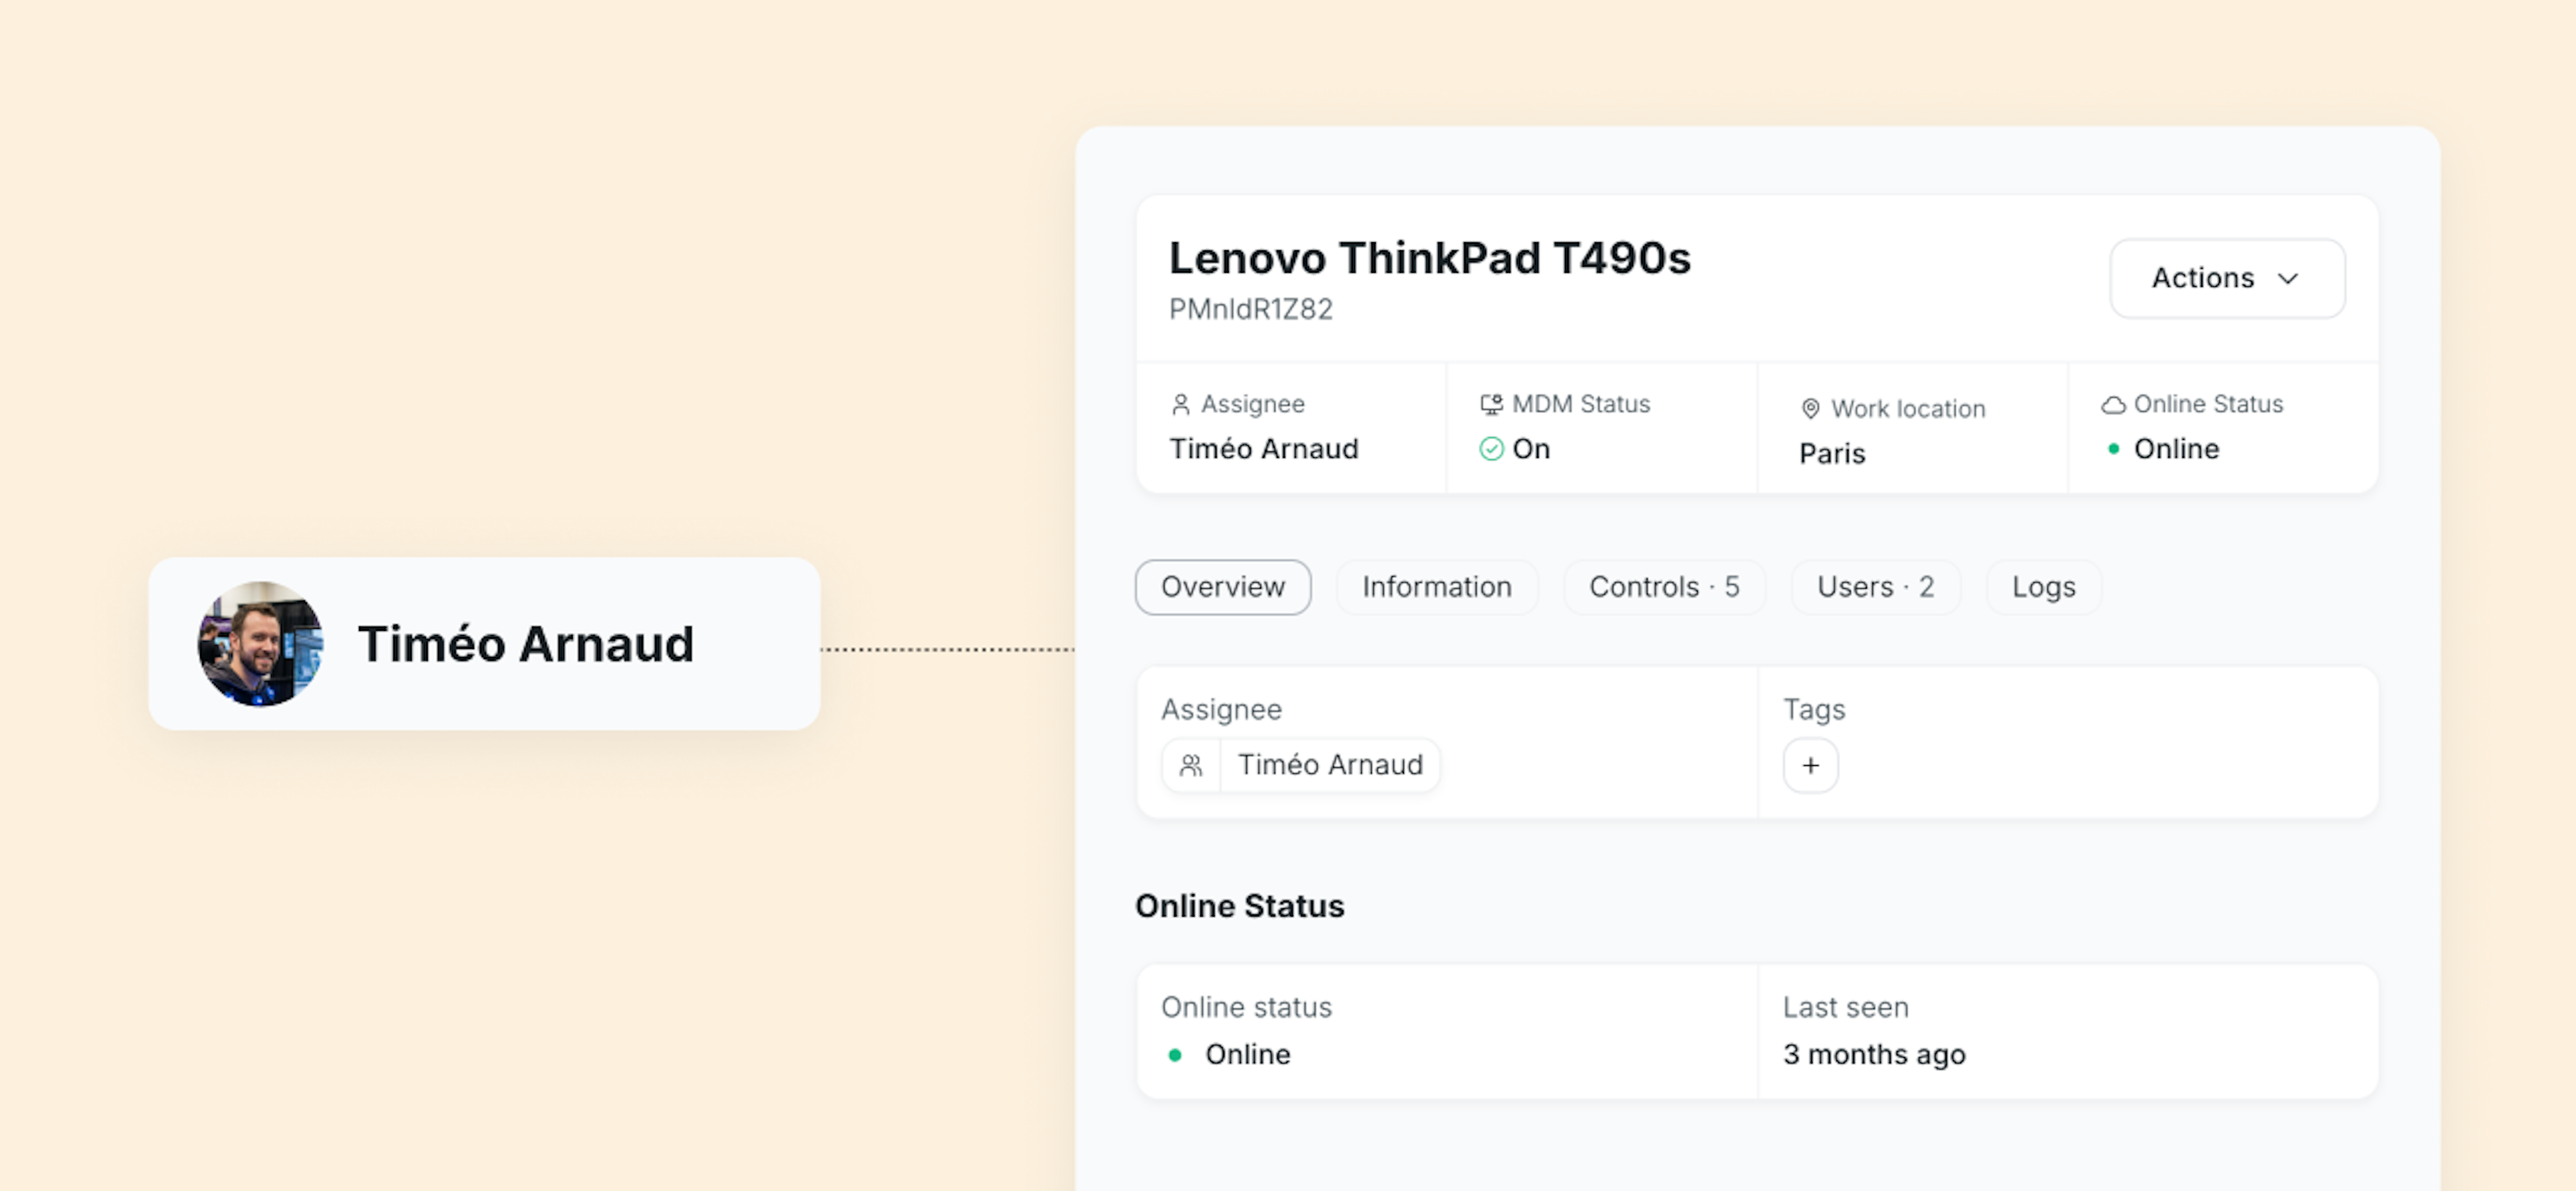Click the green MDM On checkmark icon

(x=1491, y=449)
